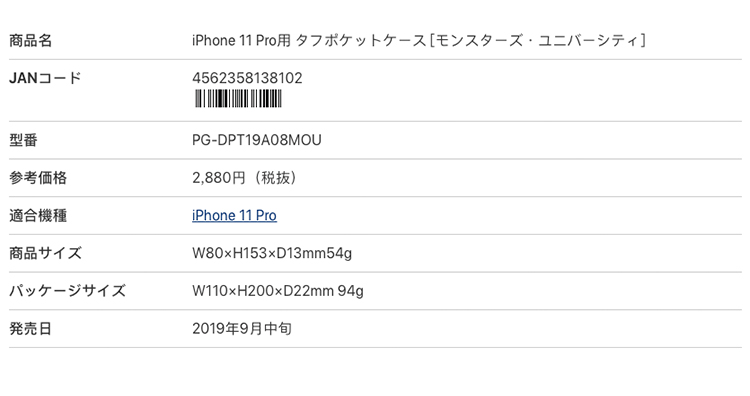Click the 2,880円 reference price value
Image resolution: width=750 pixels, height=396 pixels.
coord(219,178)
